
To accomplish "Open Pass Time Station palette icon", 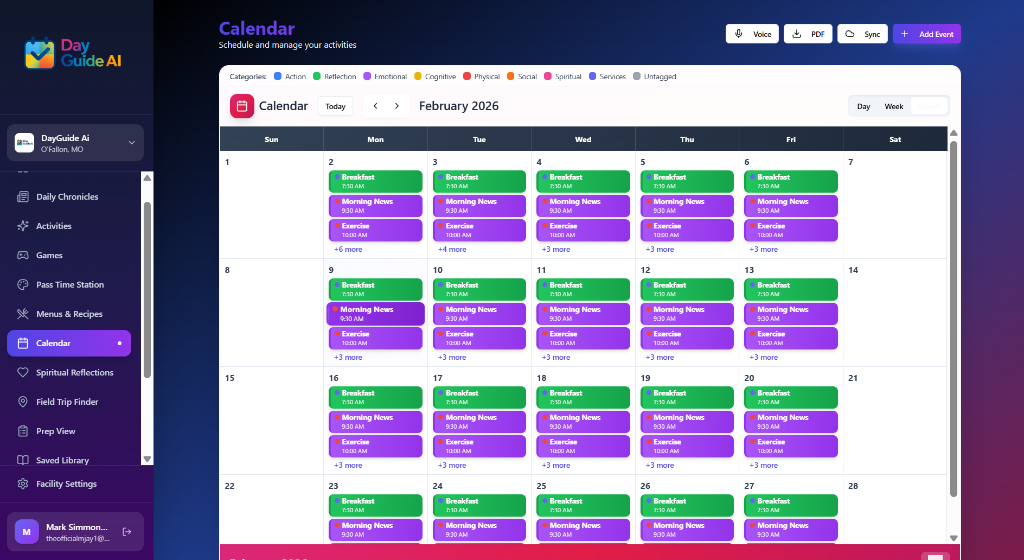I will [23, 285].
